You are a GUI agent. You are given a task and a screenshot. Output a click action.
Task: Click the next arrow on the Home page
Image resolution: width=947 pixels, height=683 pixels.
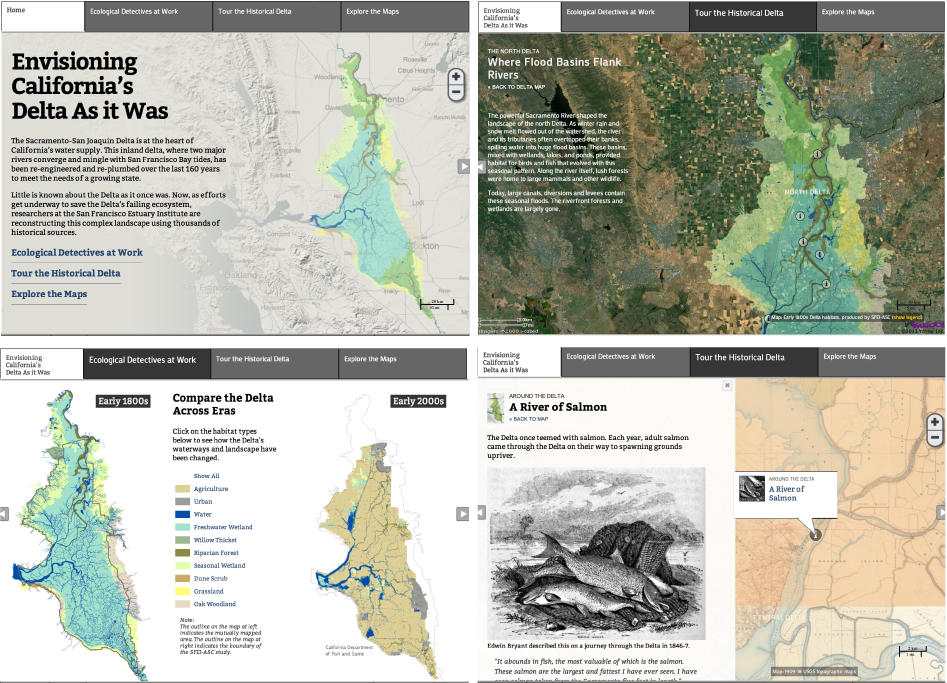[x=463, y=166]
